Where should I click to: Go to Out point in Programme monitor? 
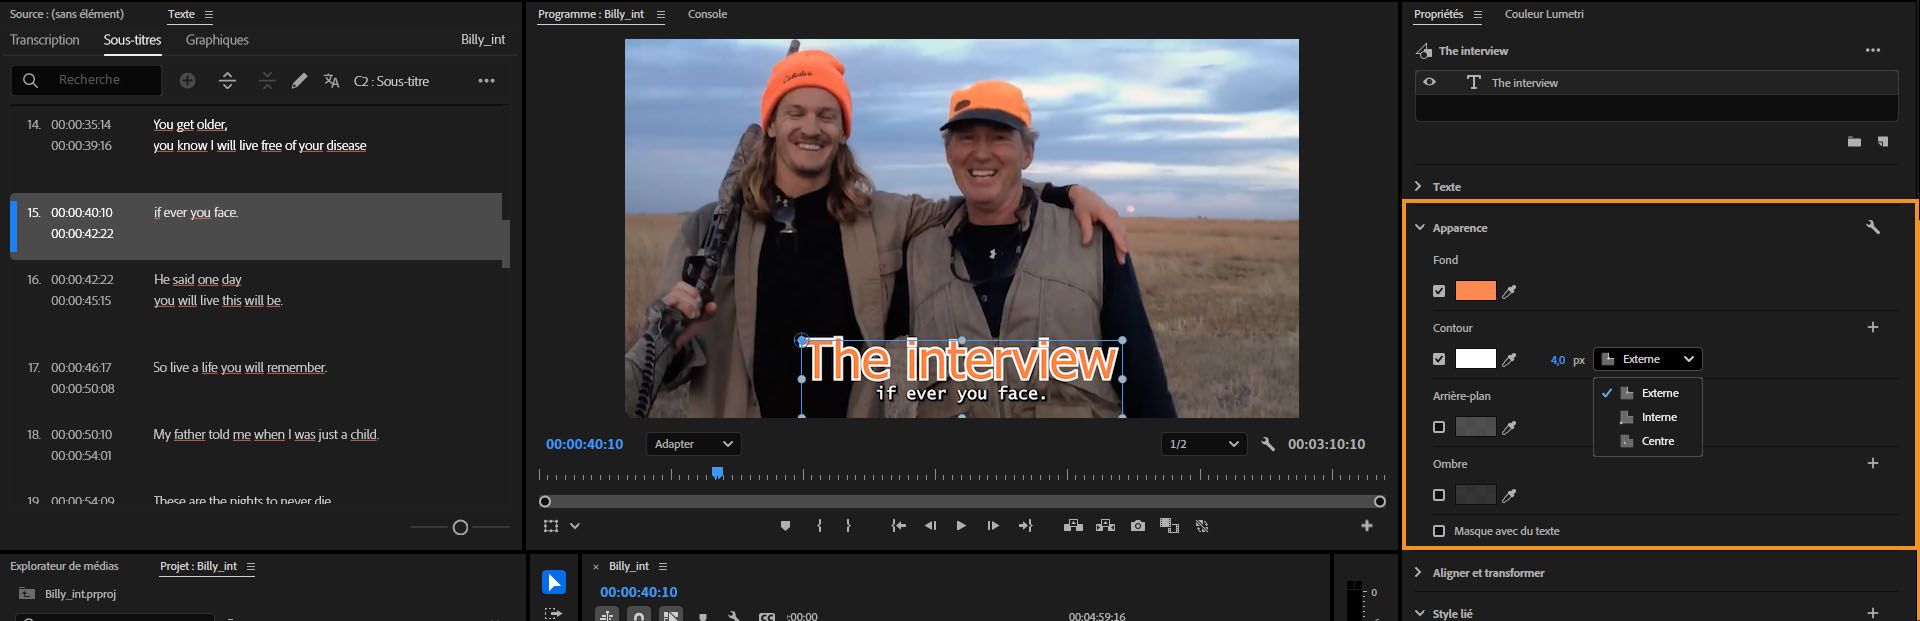[1025, 526]
